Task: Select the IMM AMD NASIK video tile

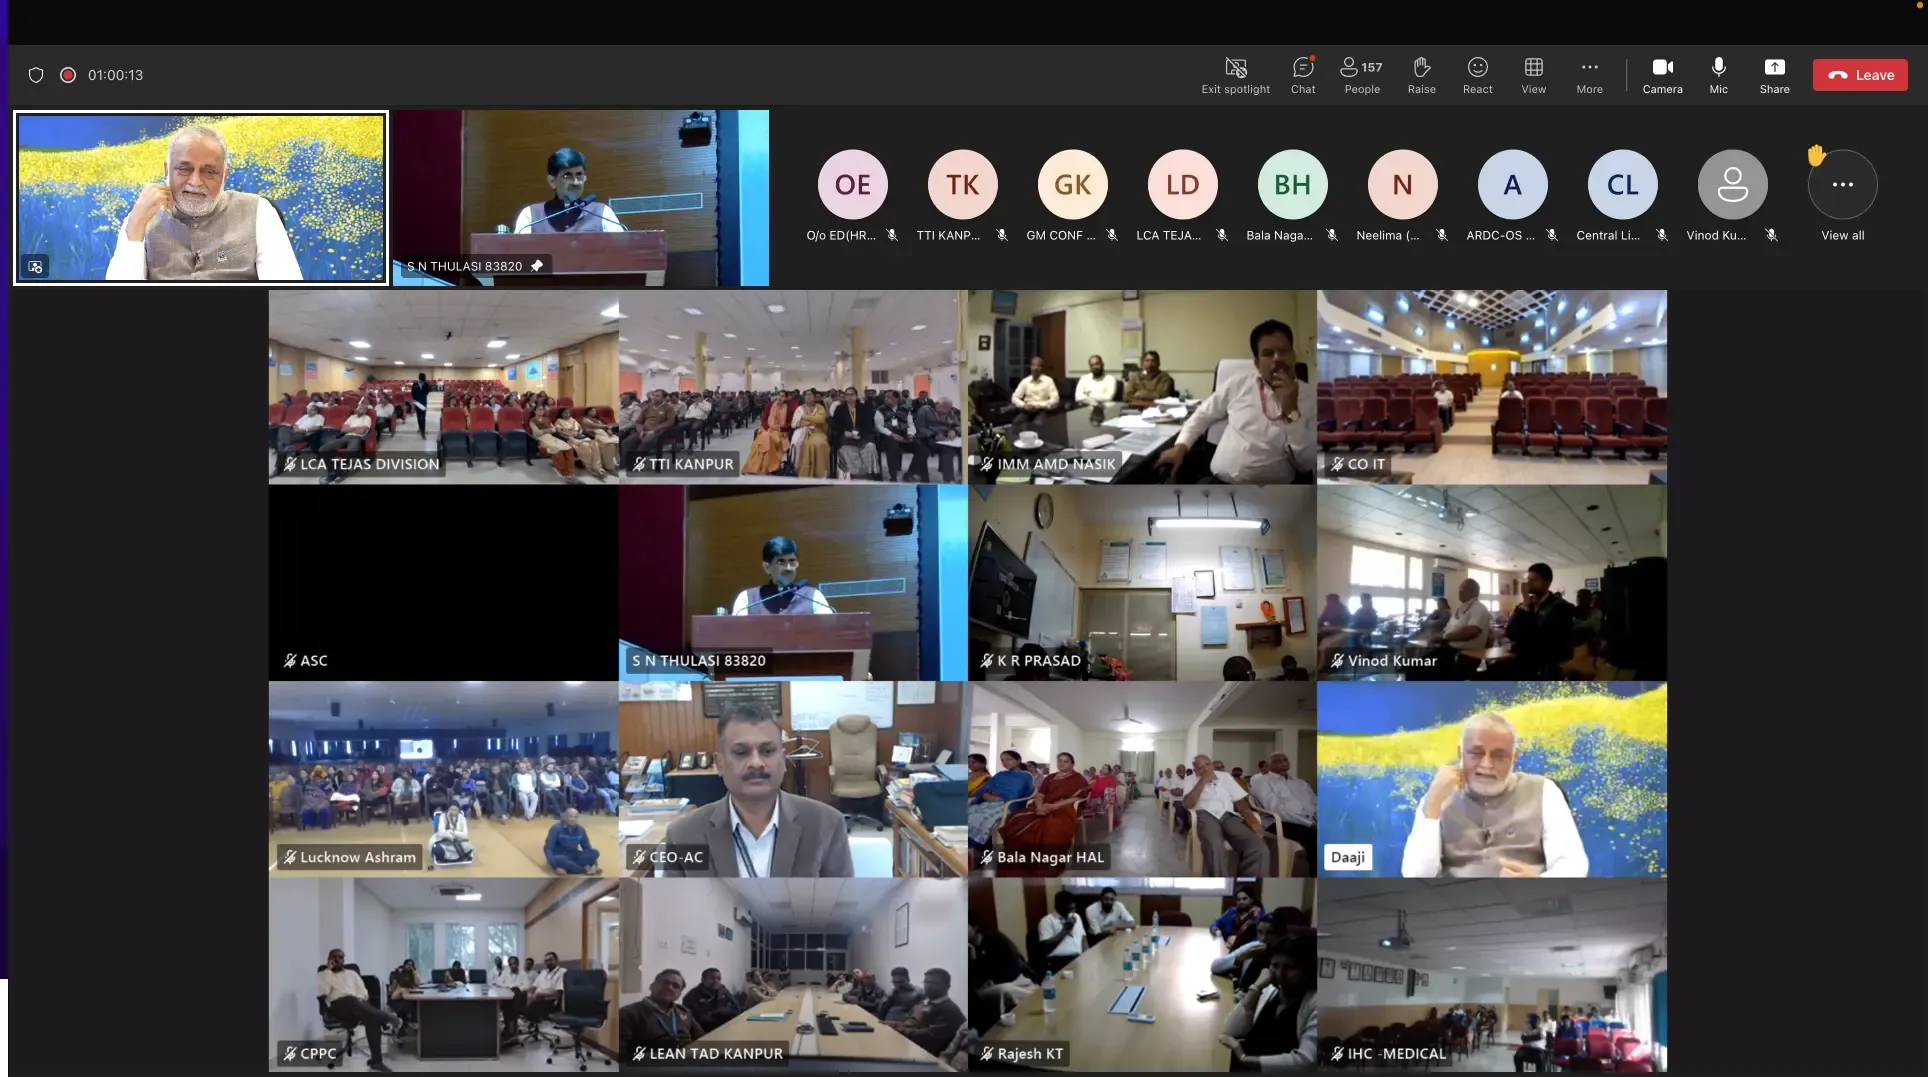Action: (1142, 387)
